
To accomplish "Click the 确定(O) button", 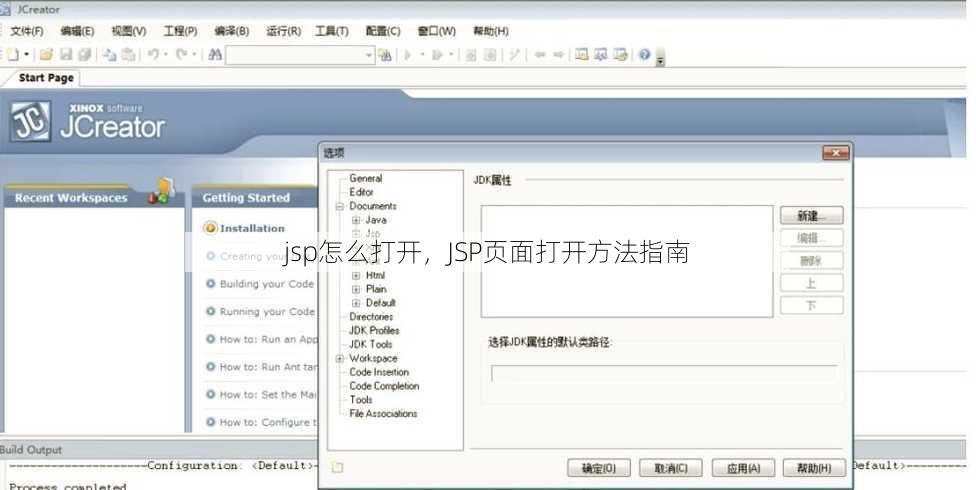I will [599, 468].
